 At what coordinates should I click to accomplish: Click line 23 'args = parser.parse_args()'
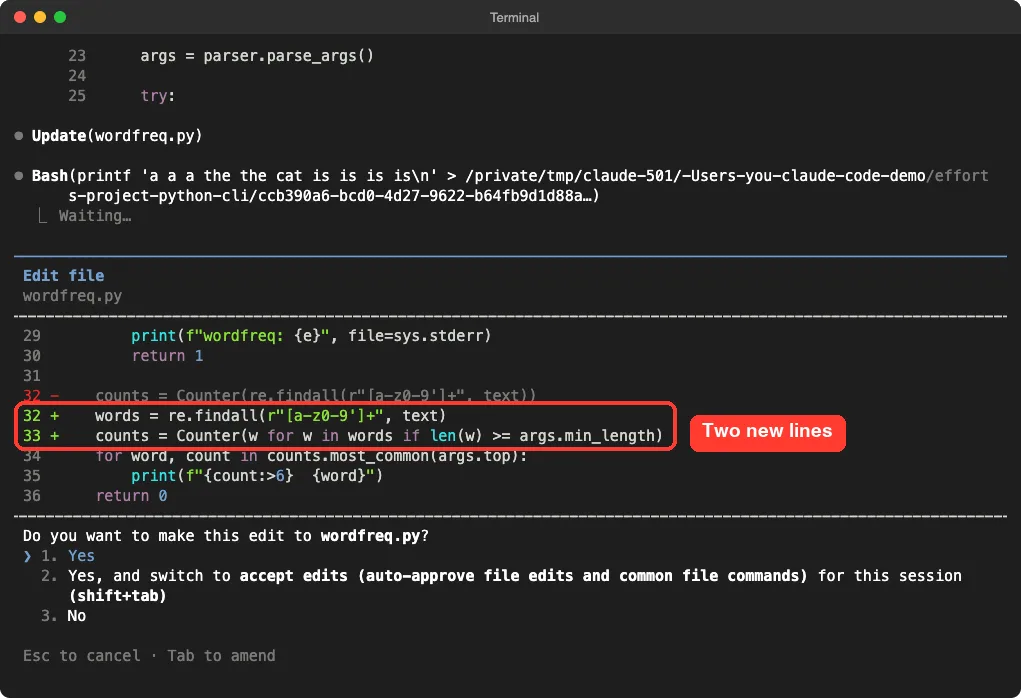221,56
